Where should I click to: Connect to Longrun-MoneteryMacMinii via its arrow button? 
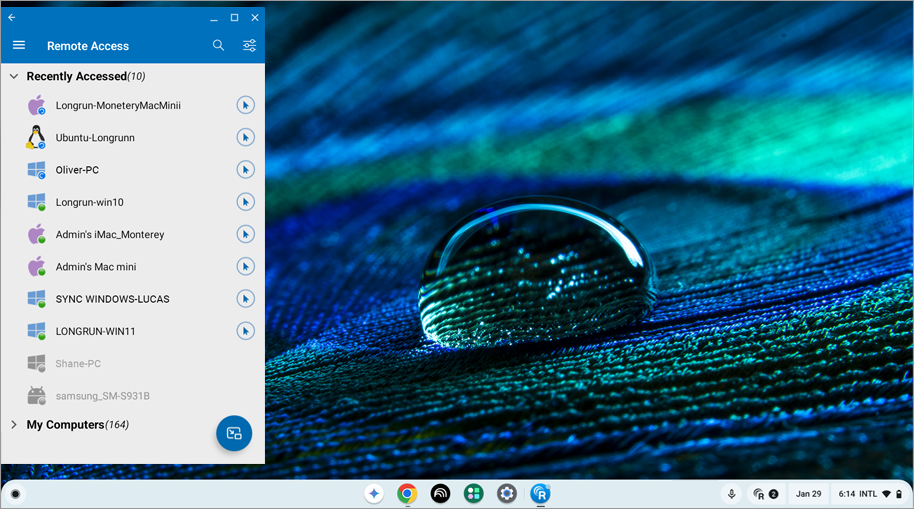click(x=245, y=106)
